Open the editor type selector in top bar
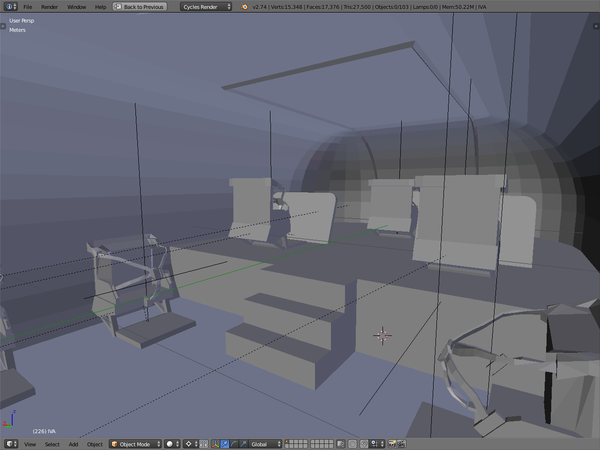Screen dimensions: 600x450 (x=10, y=6)
